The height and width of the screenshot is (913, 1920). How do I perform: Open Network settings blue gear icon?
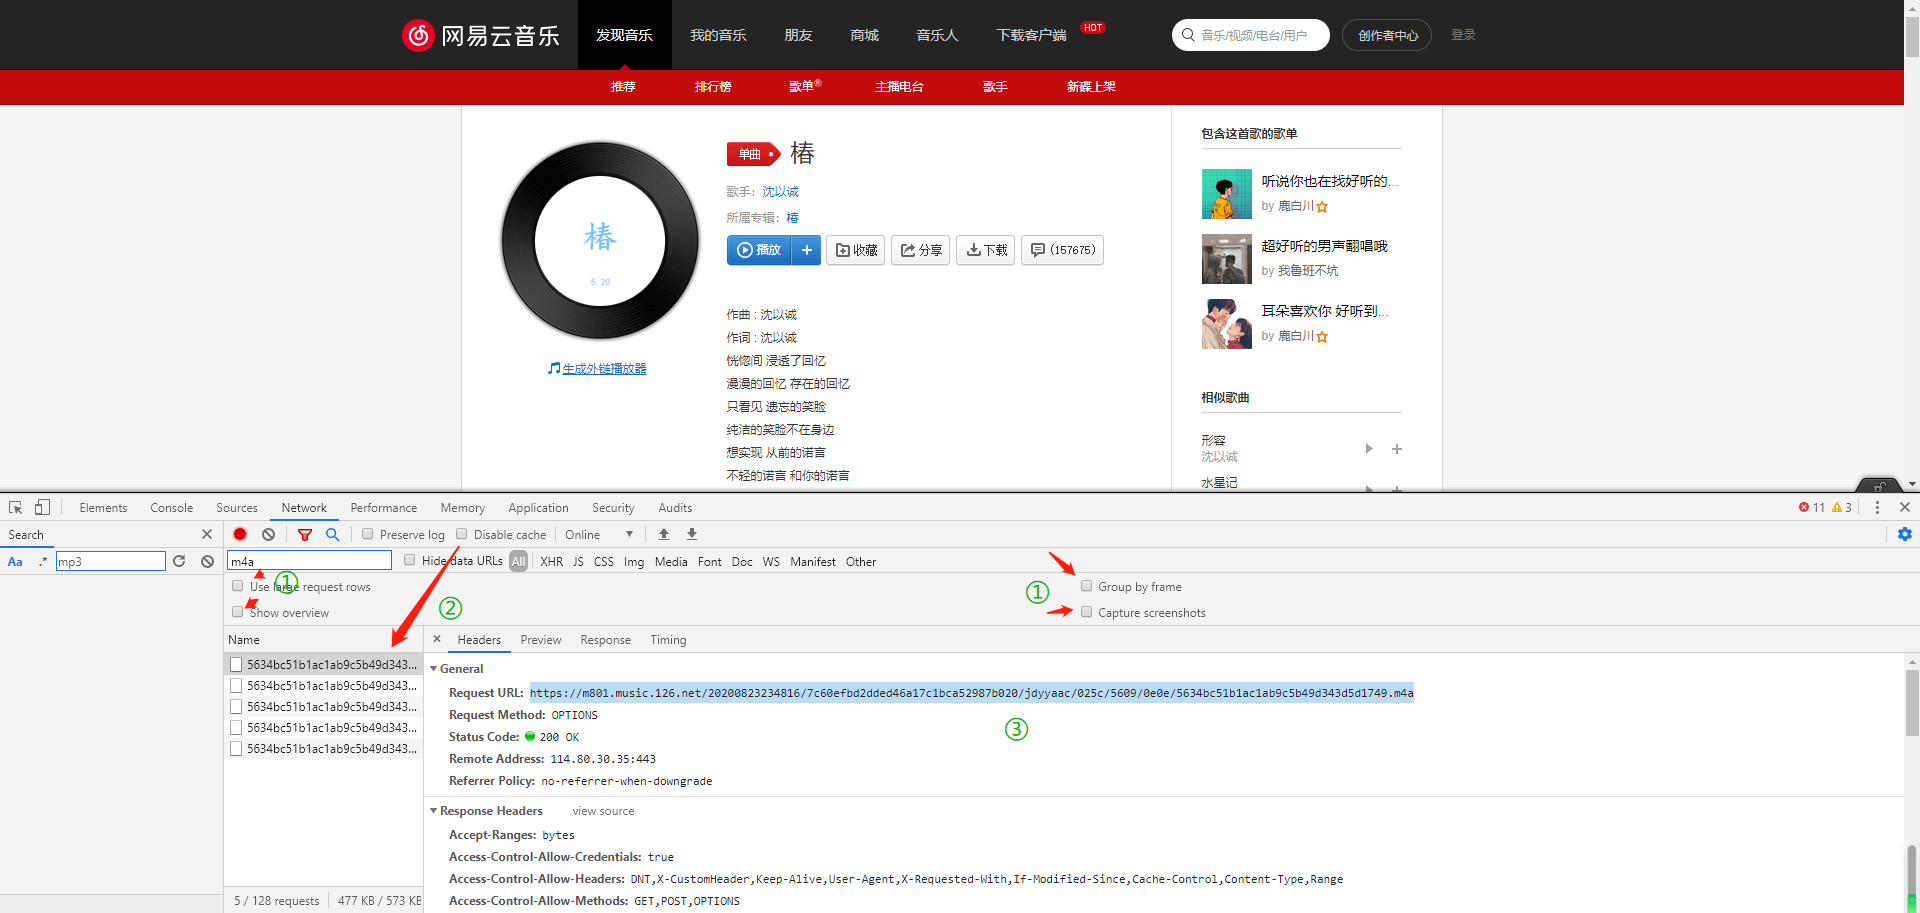pos(1905,534)
